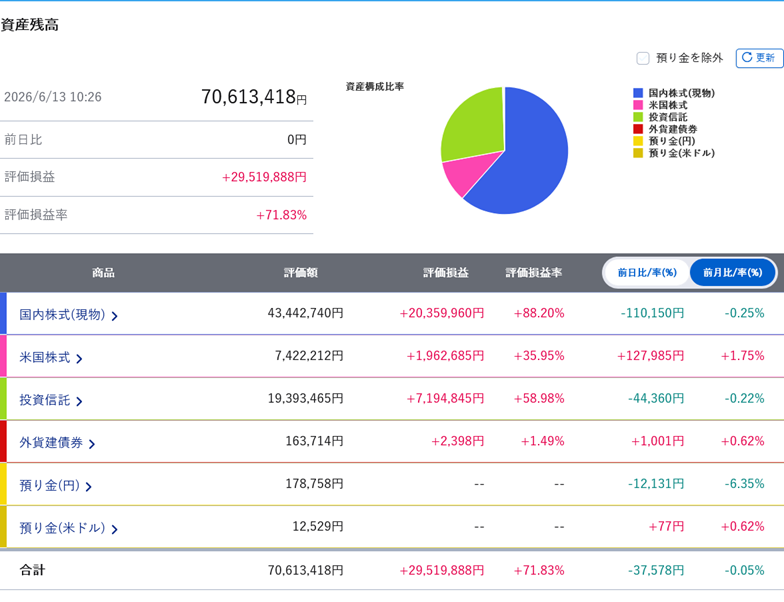Click the 評価損益率 column header
This screenshot has width=784, height=602.
[534, 272]
